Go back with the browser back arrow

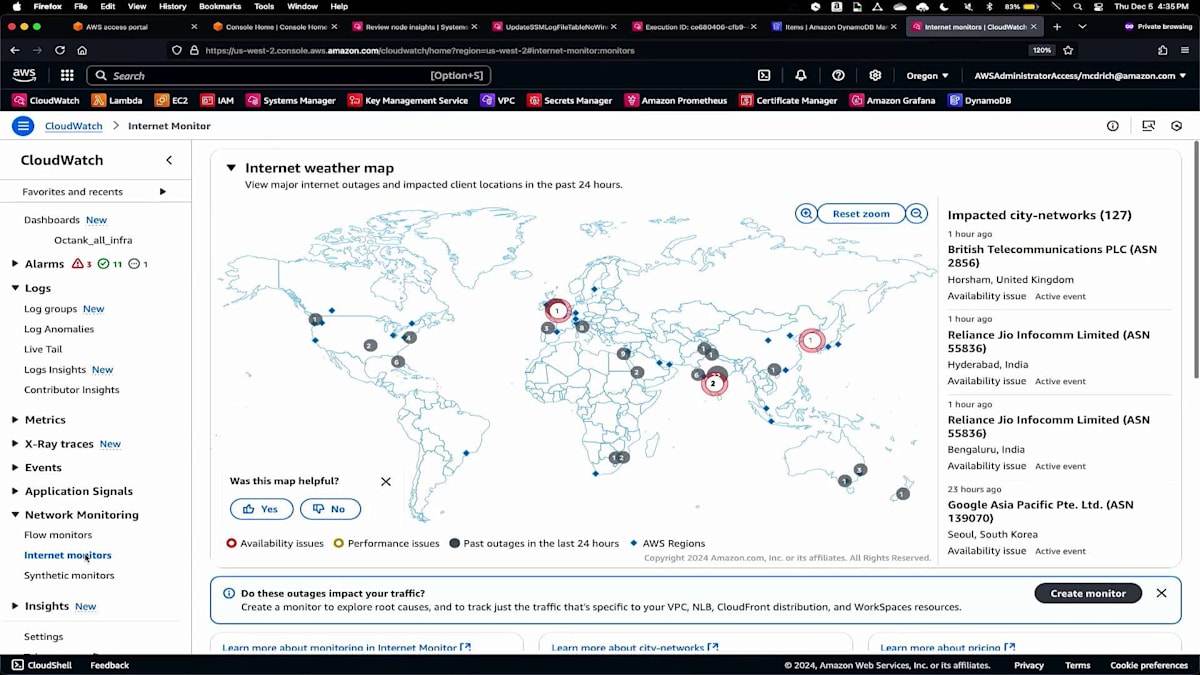(15, 50)
